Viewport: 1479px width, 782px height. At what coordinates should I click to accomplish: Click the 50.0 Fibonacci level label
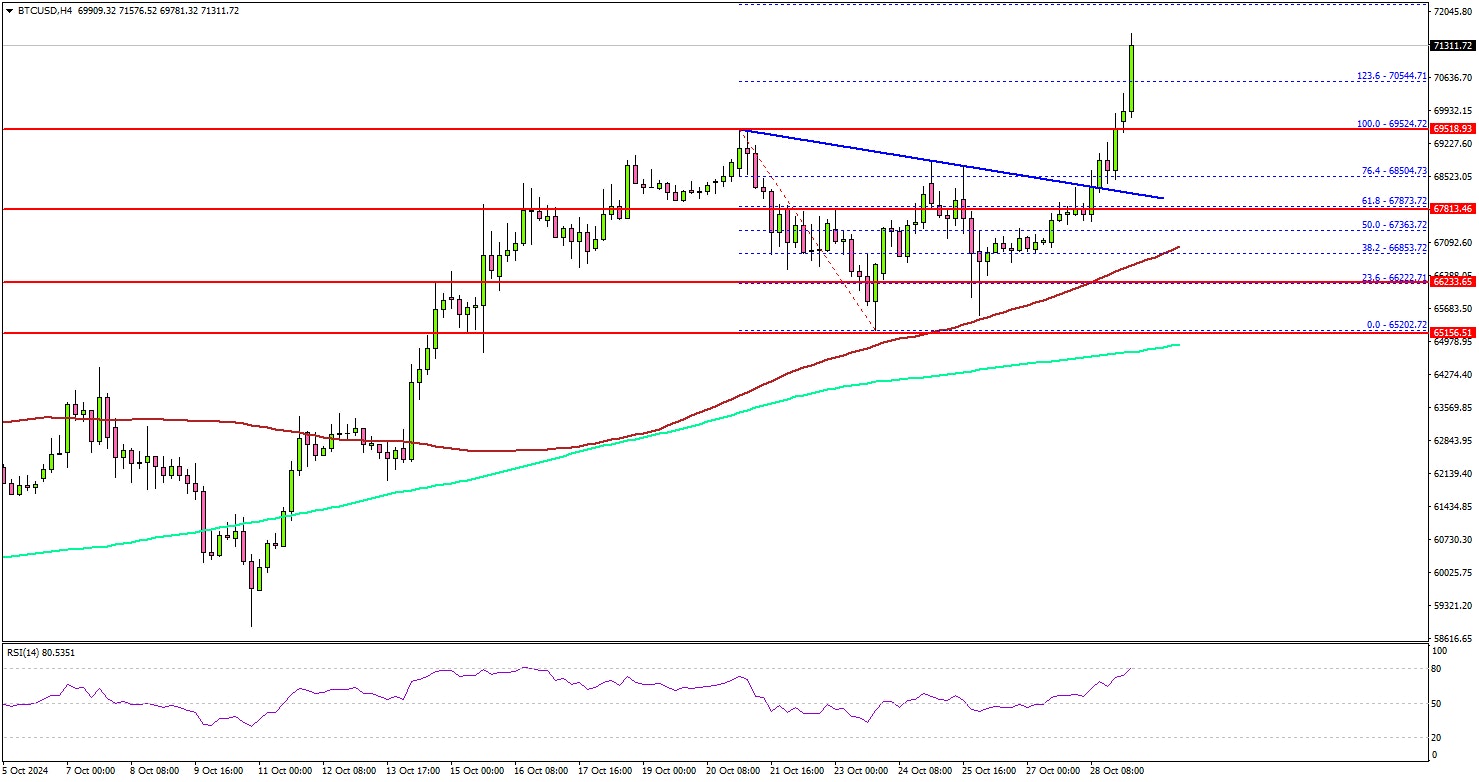tap(1391, 225)
